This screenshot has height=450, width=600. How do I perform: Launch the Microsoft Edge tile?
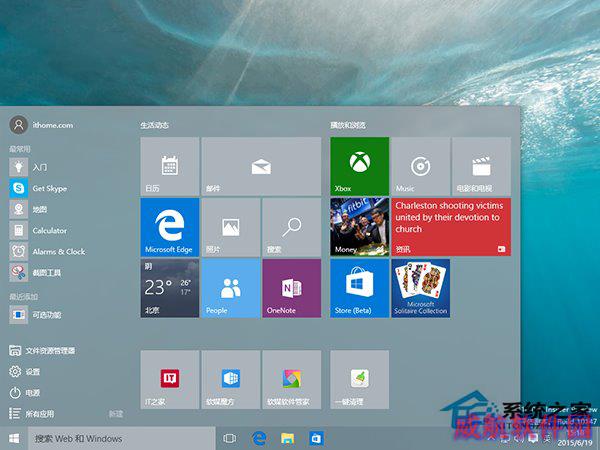tap(170, 227)
